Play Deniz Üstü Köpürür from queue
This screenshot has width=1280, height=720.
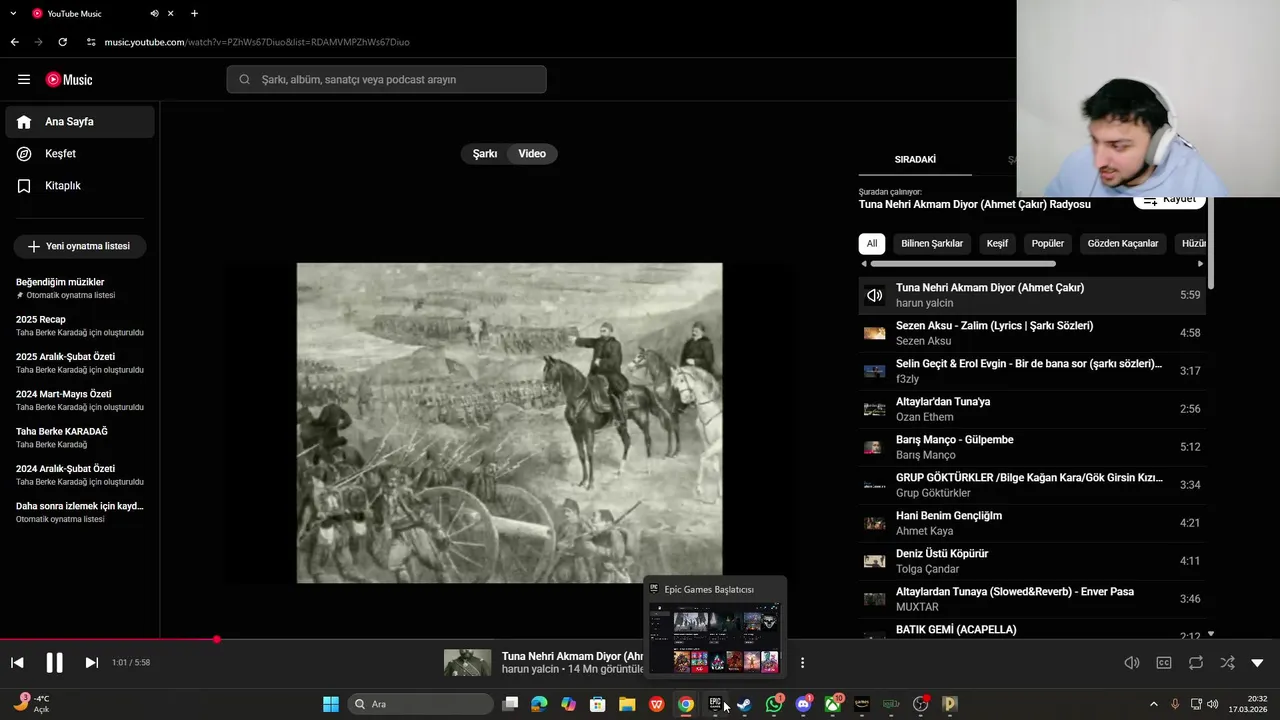[x=1032, y=561]
